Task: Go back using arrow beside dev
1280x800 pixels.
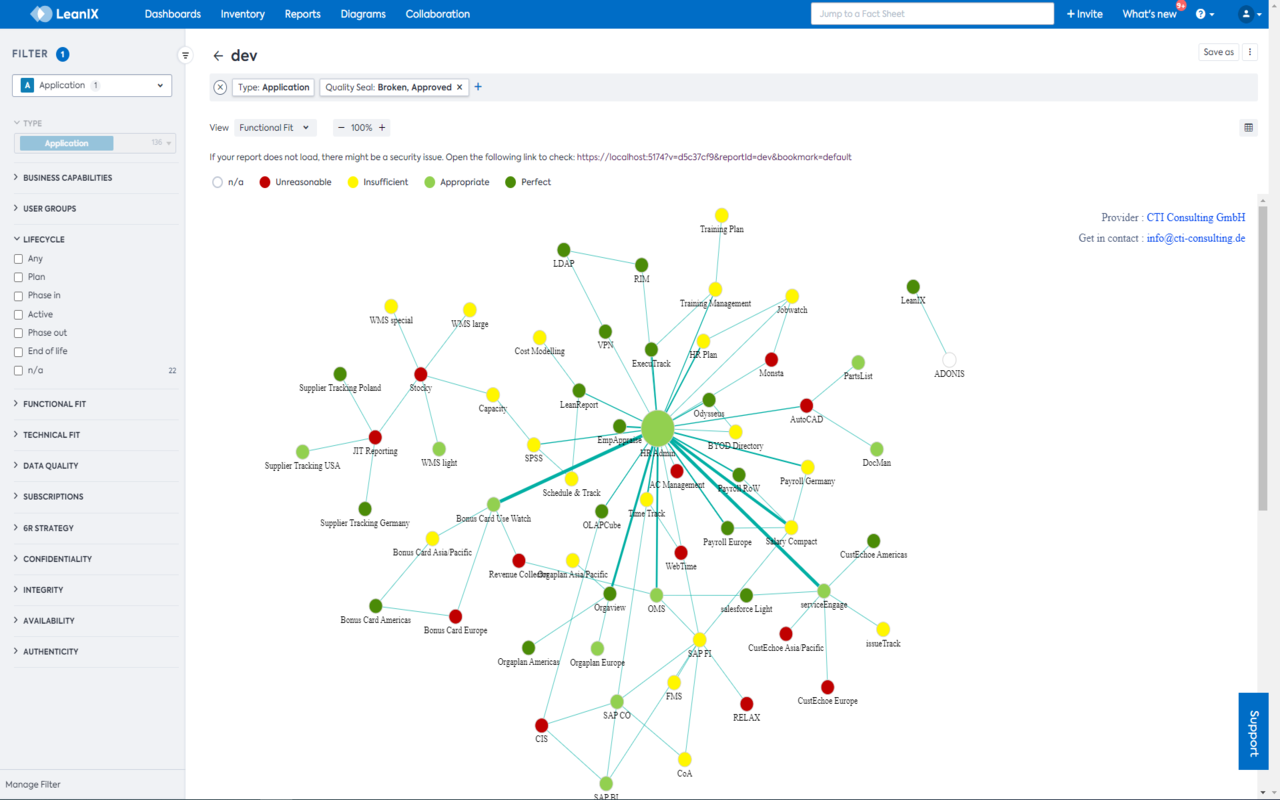Action: tap(218, 56)
